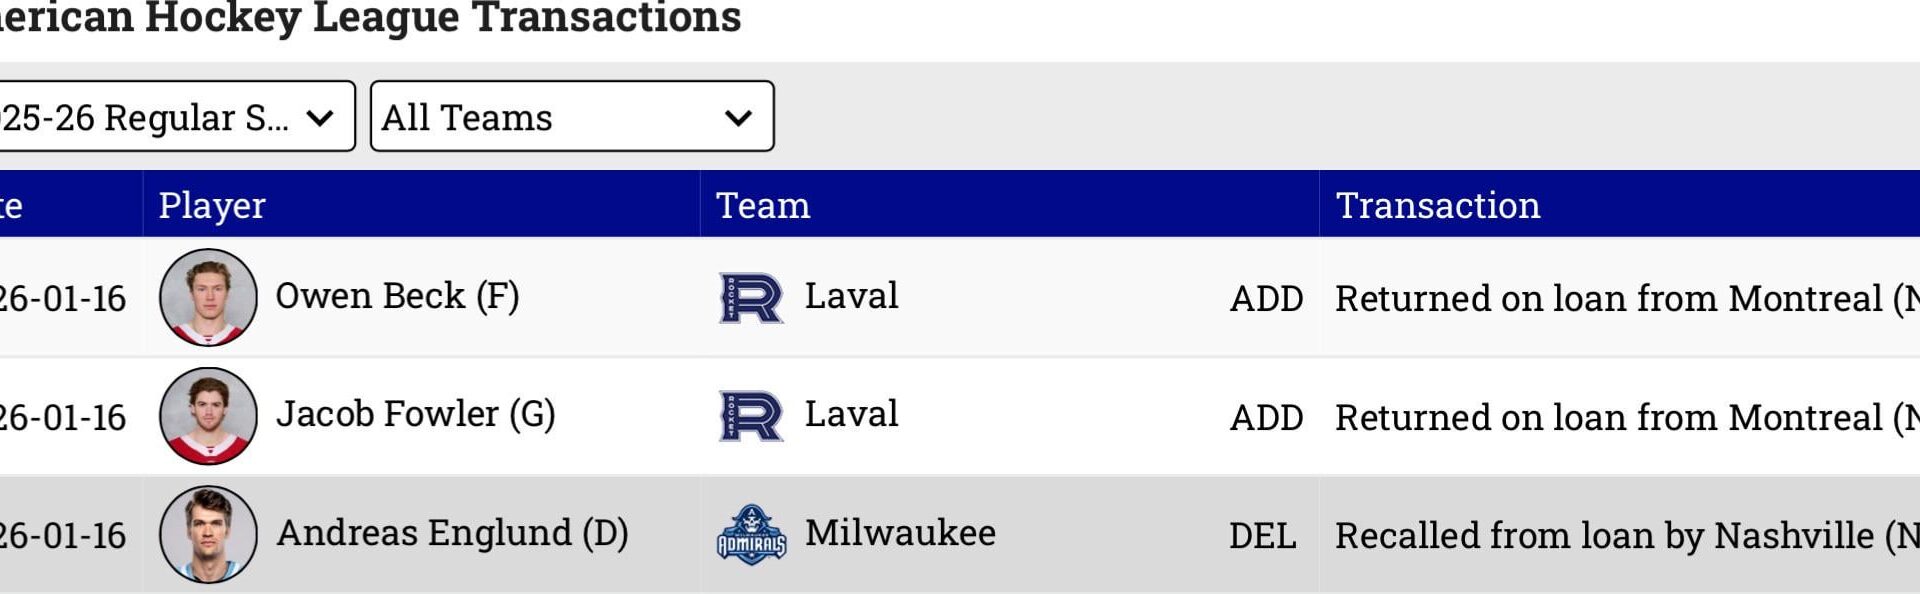Click the chevron on the All Teams selector
The image size is (1920, 594).
click(x=737, y=117)
